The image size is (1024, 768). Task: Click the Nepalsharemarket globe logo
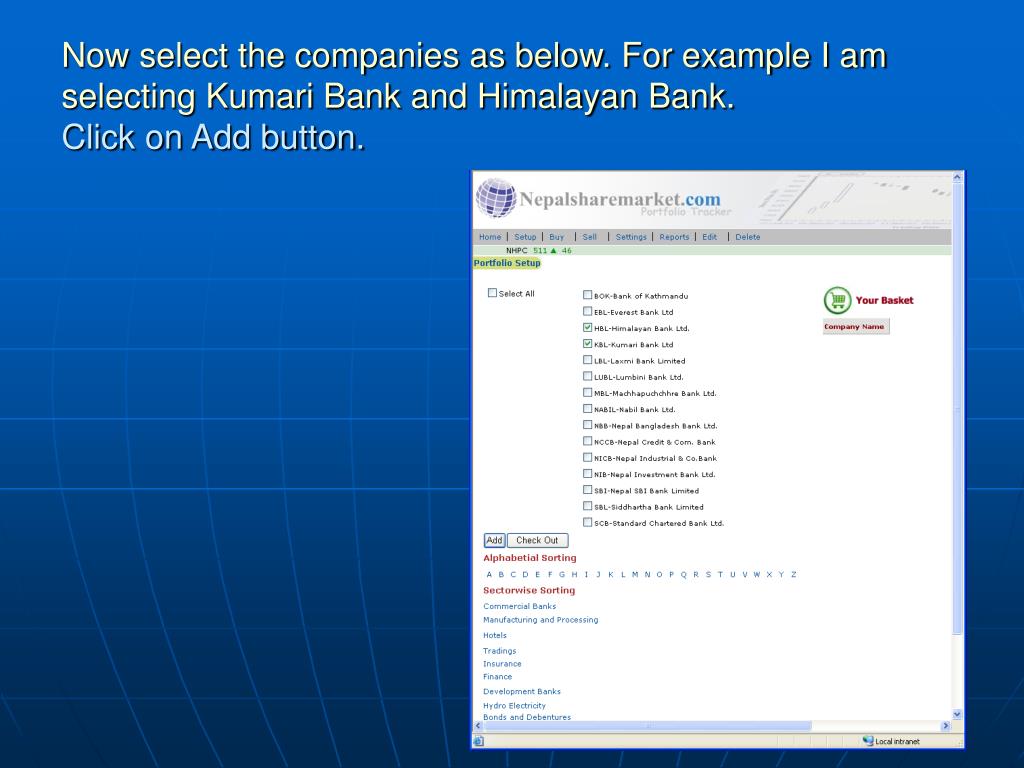click(496, 197)
